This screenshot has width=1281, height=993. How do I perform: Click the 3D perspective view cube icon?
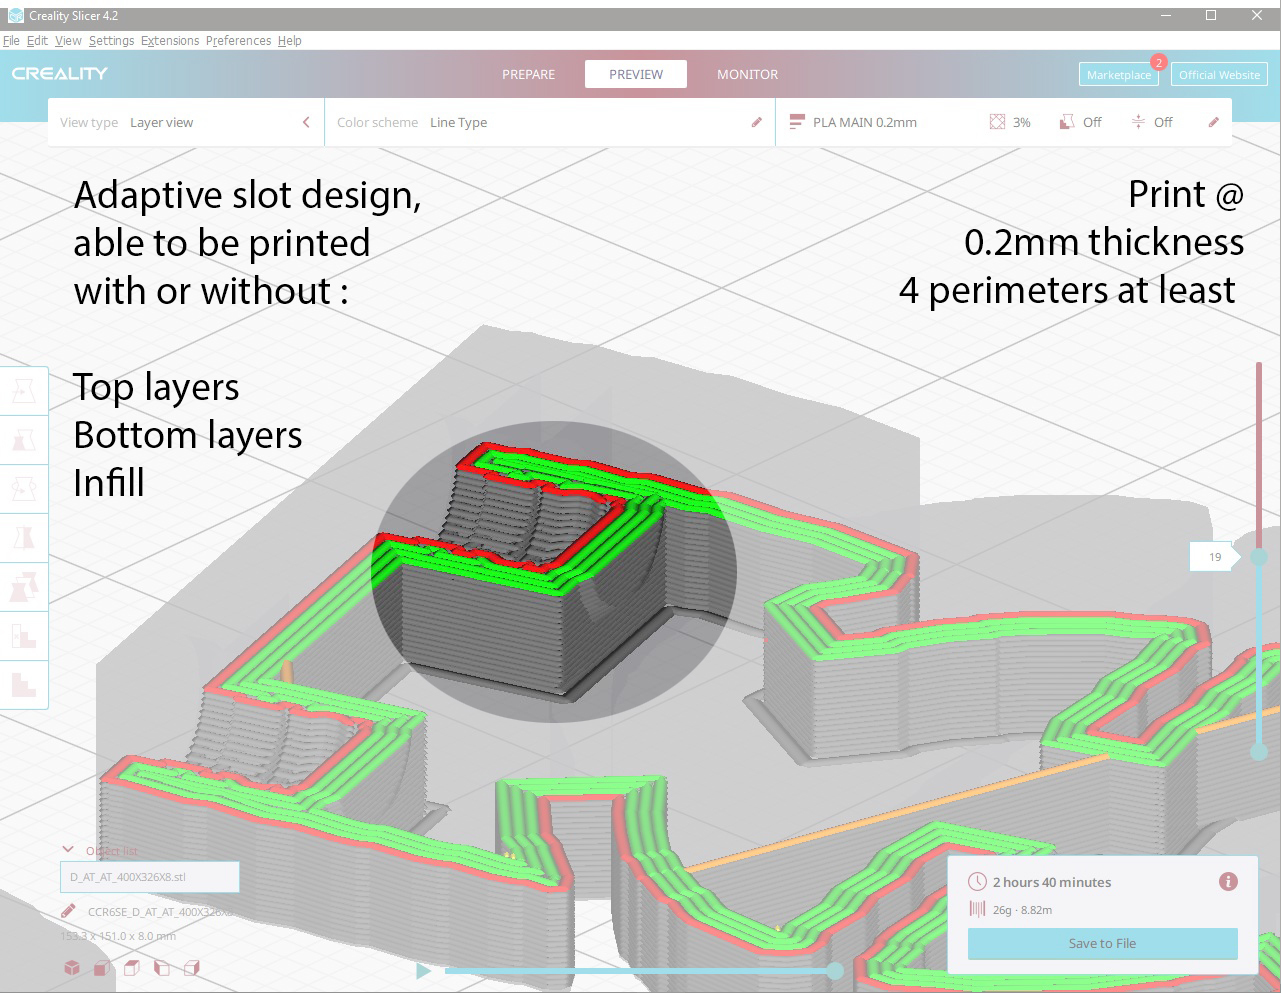(x=72, y=967)
